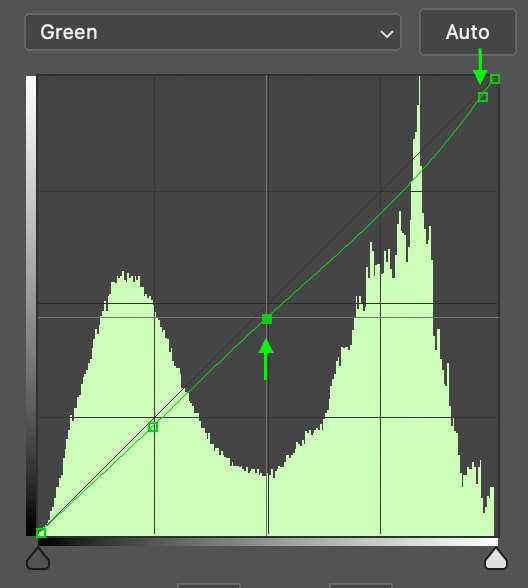Click the lower-right grid line intersection
528x588 pixels.
click(x=381, y=417)
